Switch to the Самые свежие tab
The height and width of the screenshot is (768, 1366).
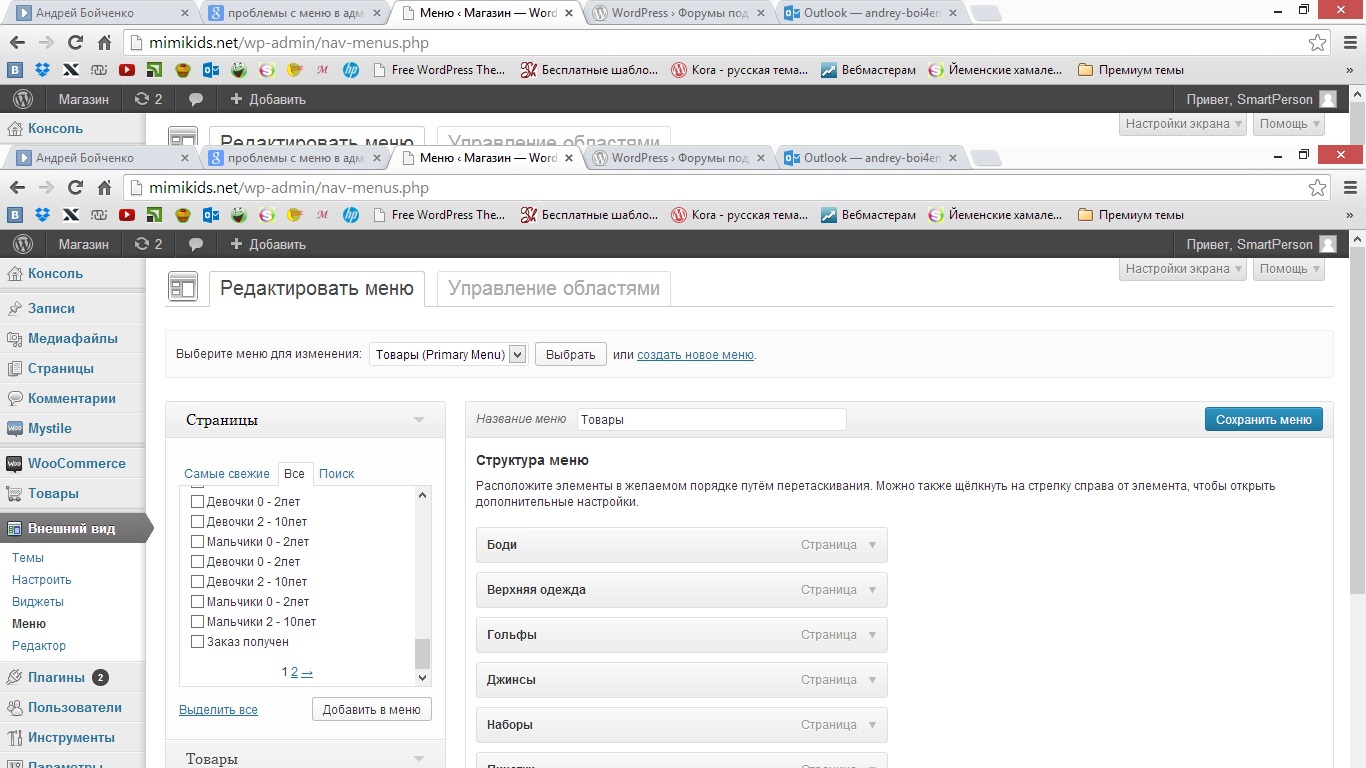click(x=227, y=474)
